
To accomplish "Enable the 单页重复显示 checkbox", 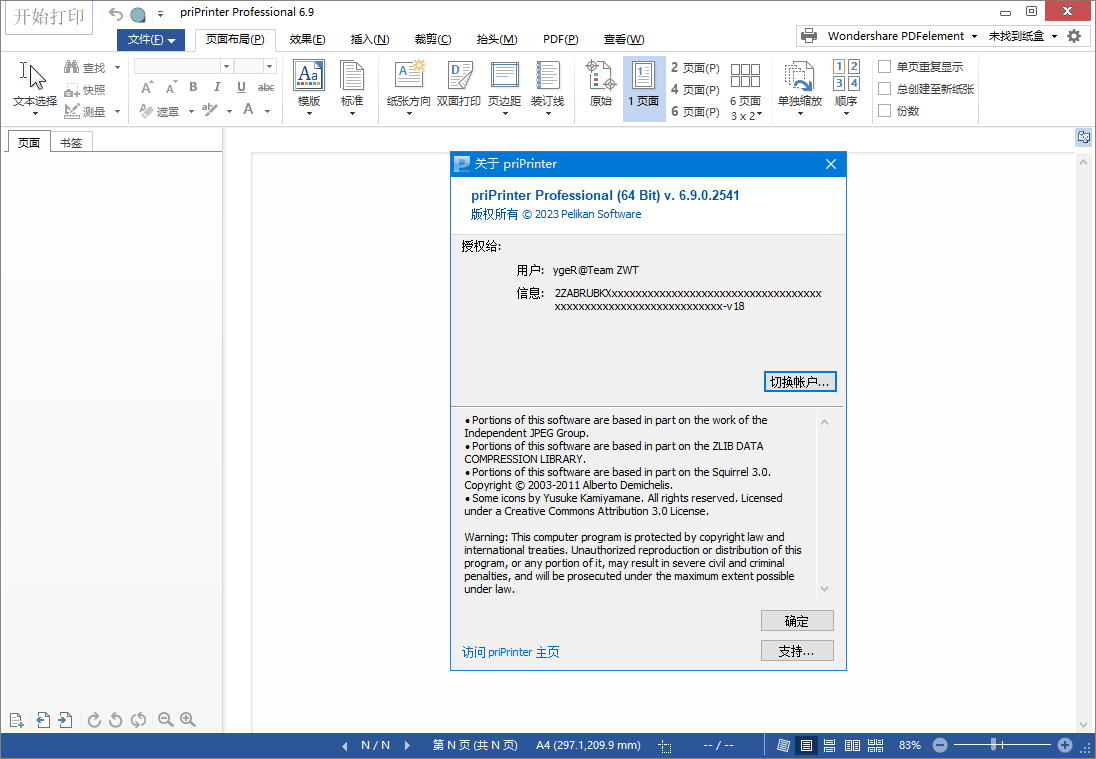I will pos(884,67).
